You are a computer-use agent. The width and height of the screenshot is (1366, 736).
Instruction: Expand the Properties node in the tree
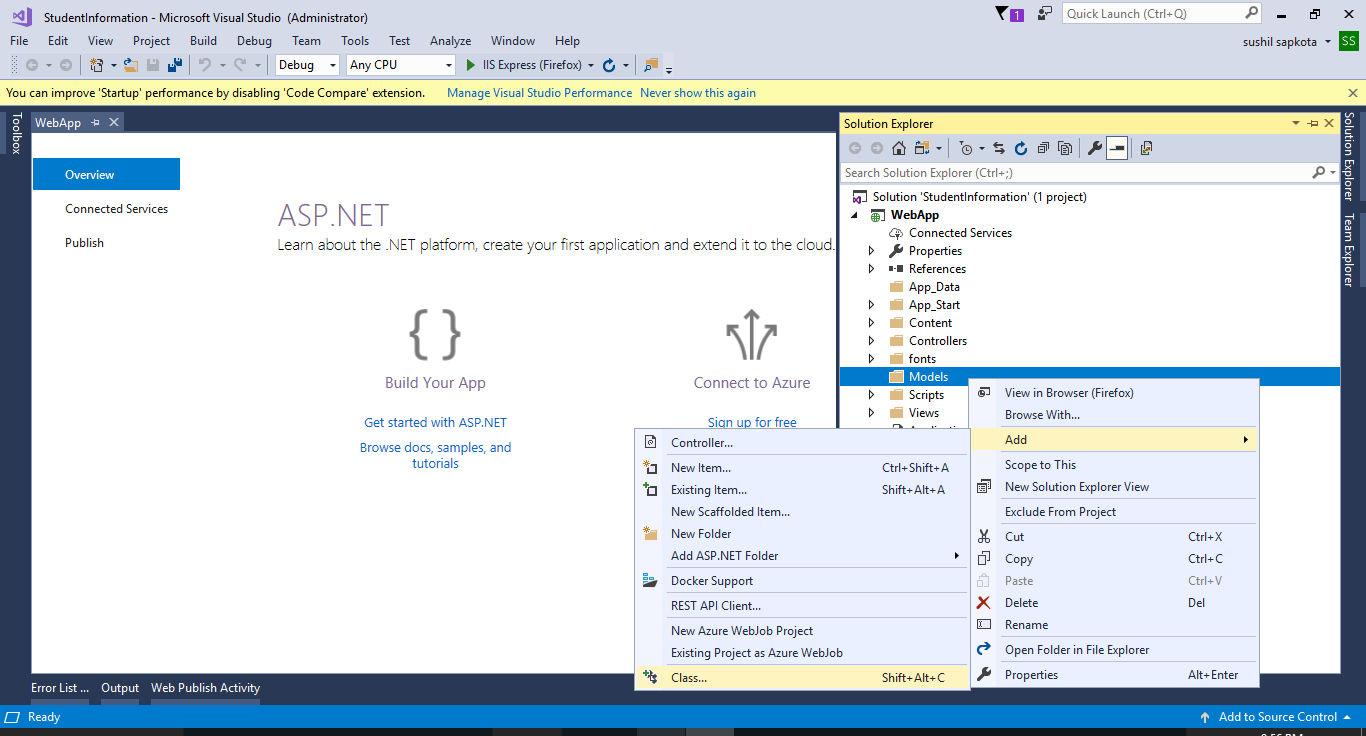pos(871,251)
